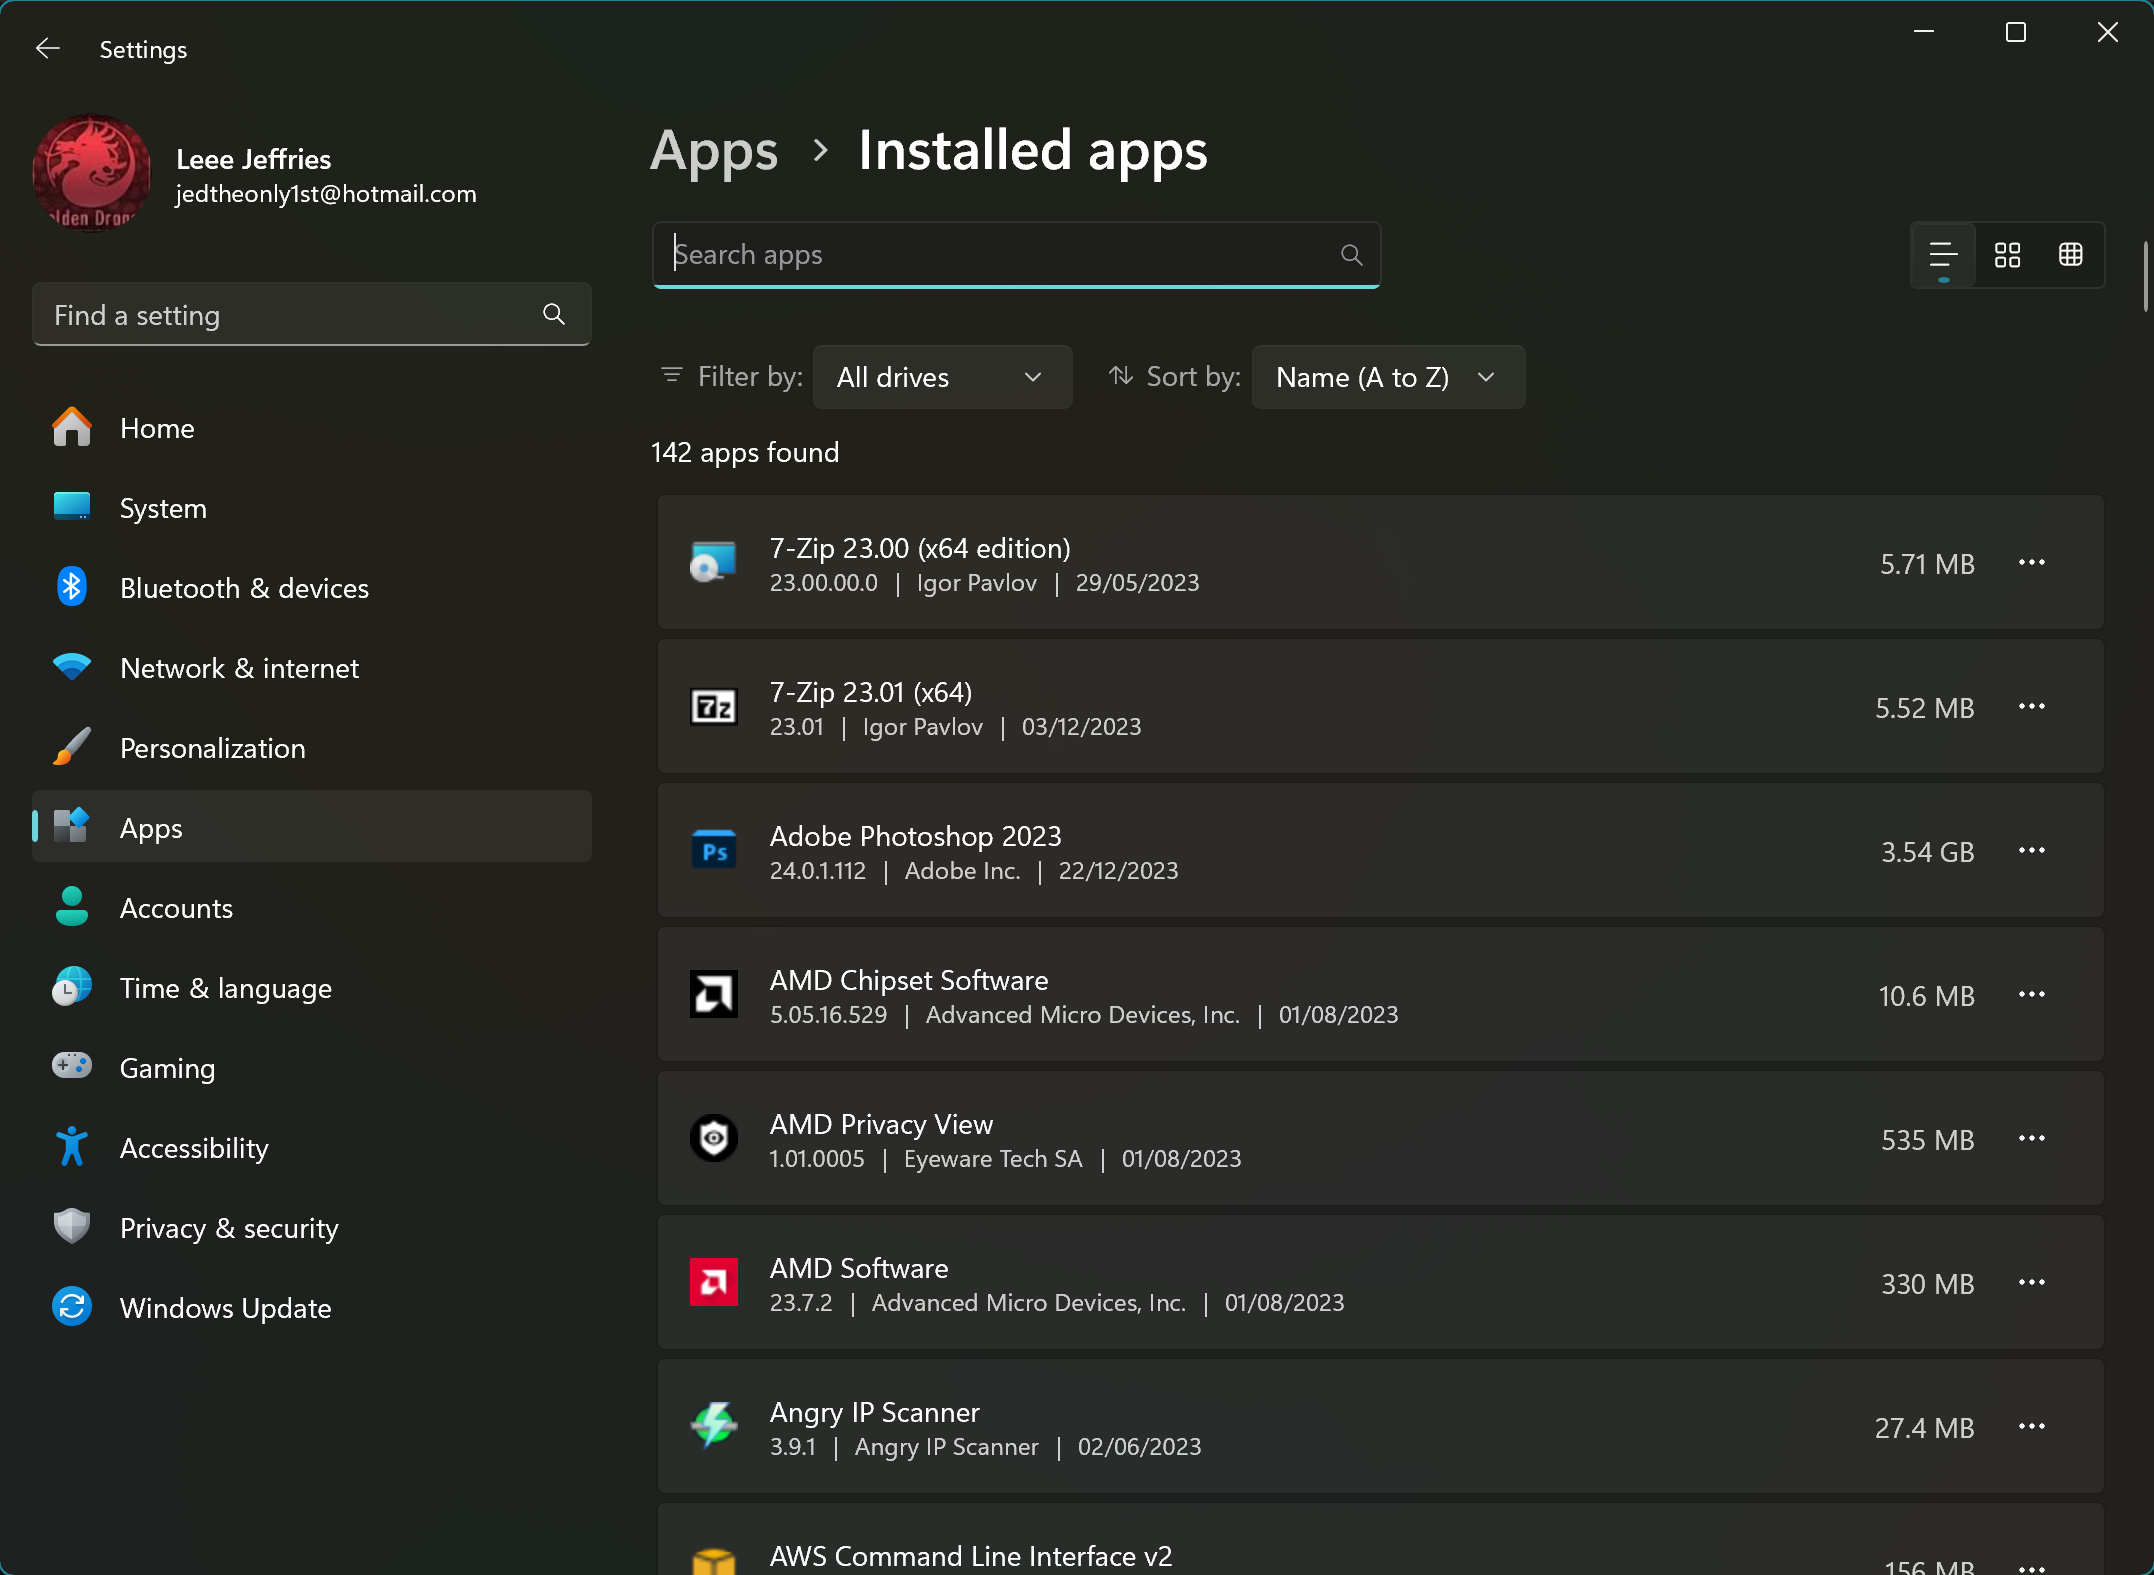Open the Filter by All drives dropdown
2154x1575 pixels.
(942, 377)
